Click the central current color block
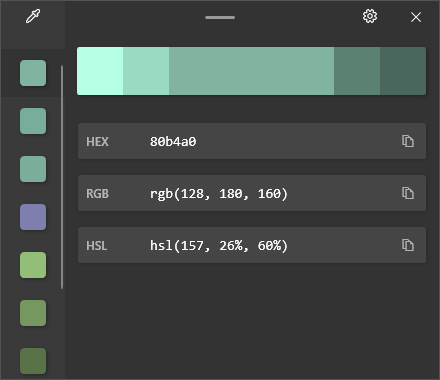This screenshot has height=380, width=440. point(251,71)
